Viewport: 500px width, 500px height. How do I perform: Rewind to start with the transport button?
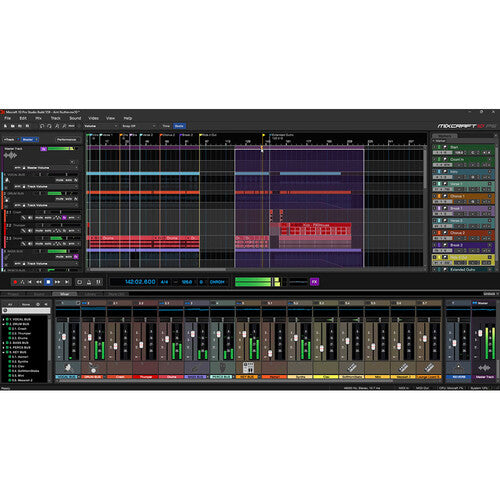(30, 282)
